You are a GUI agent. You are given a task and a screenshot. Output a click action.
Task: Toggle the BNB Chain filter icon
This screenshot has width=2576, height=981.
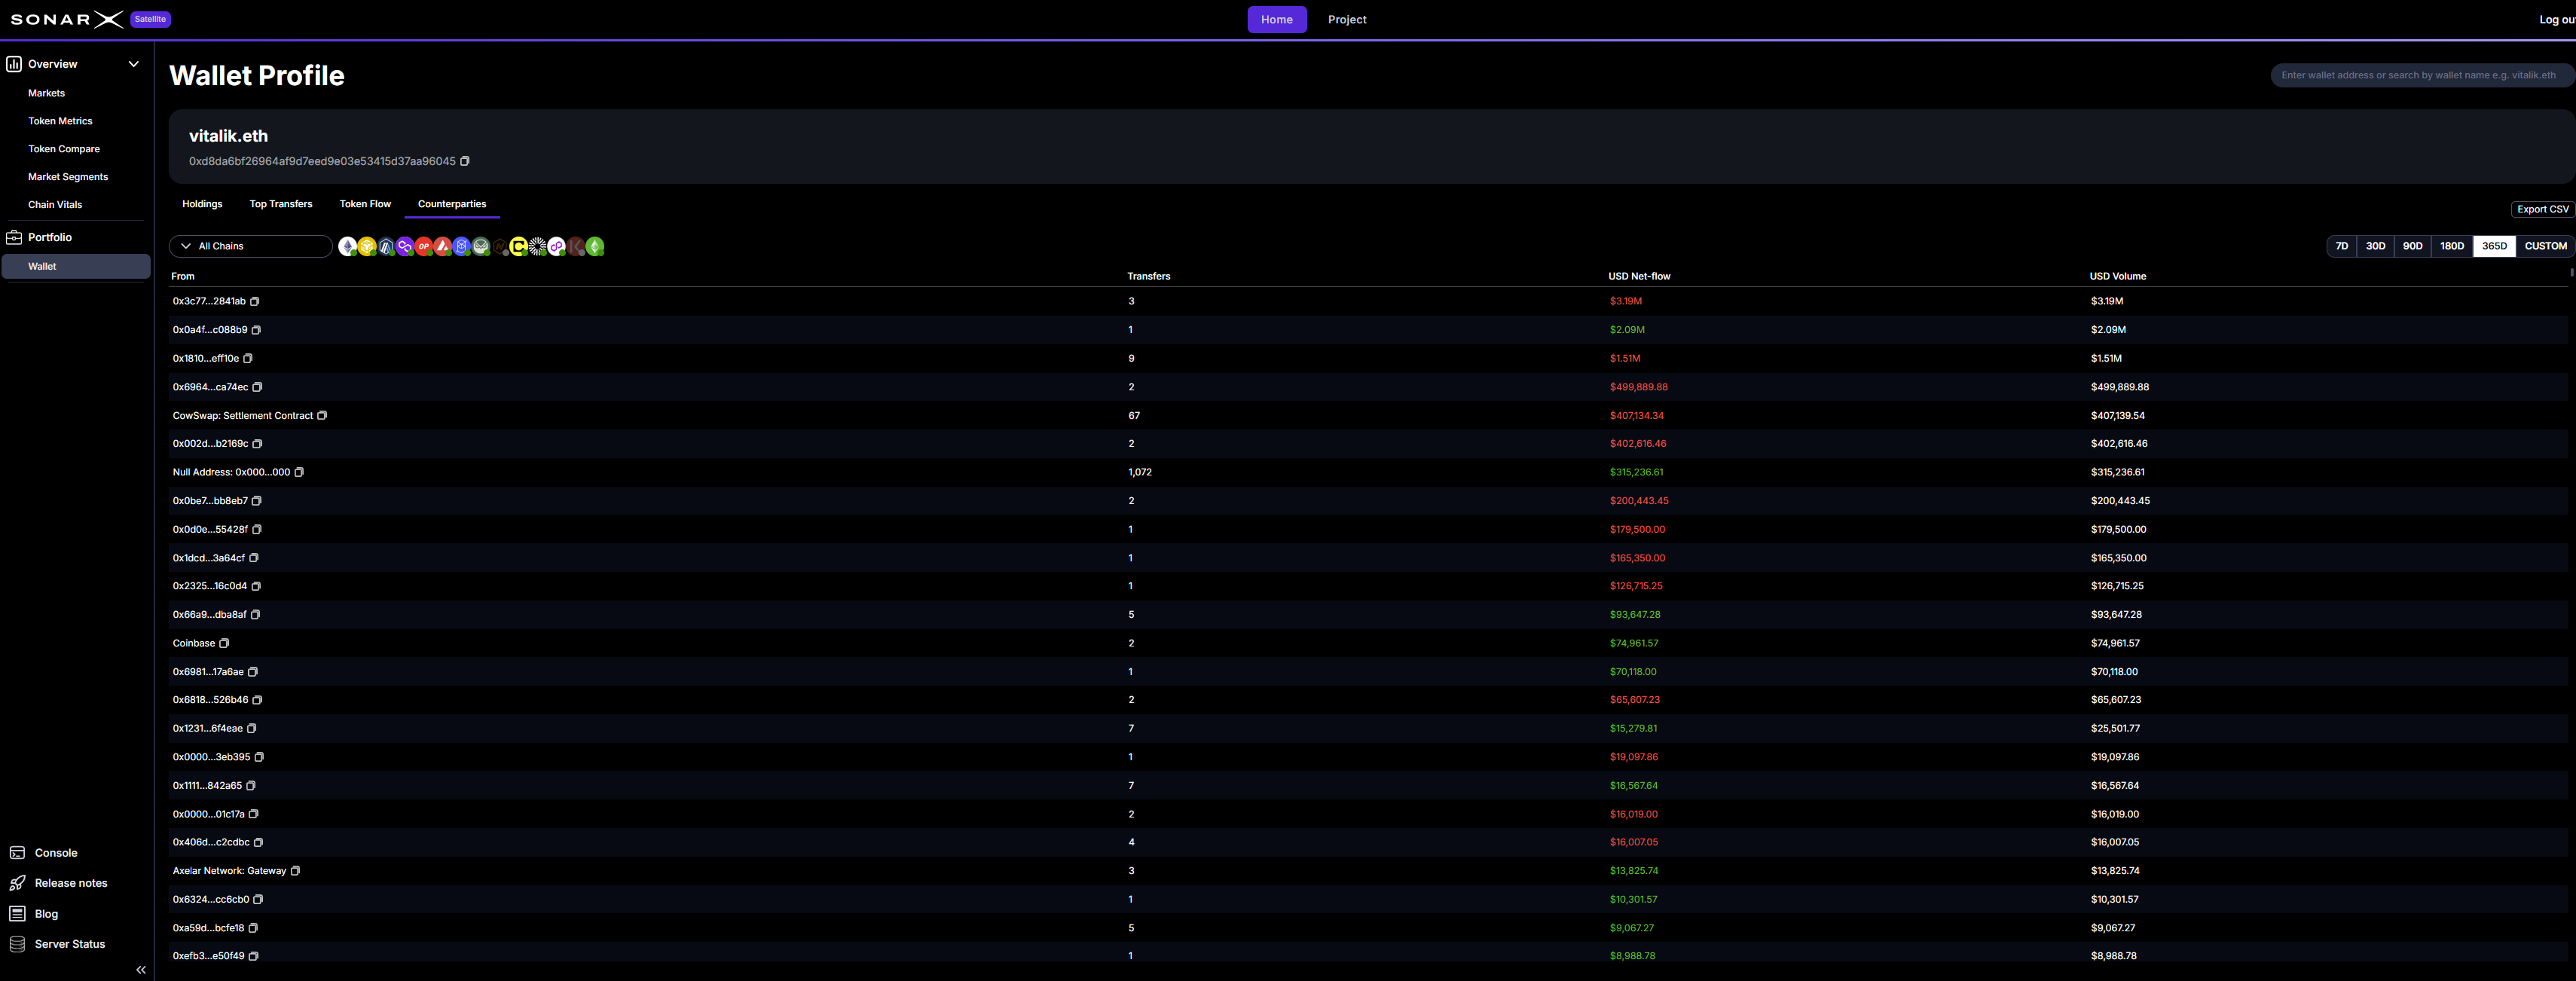pos(367,246)
